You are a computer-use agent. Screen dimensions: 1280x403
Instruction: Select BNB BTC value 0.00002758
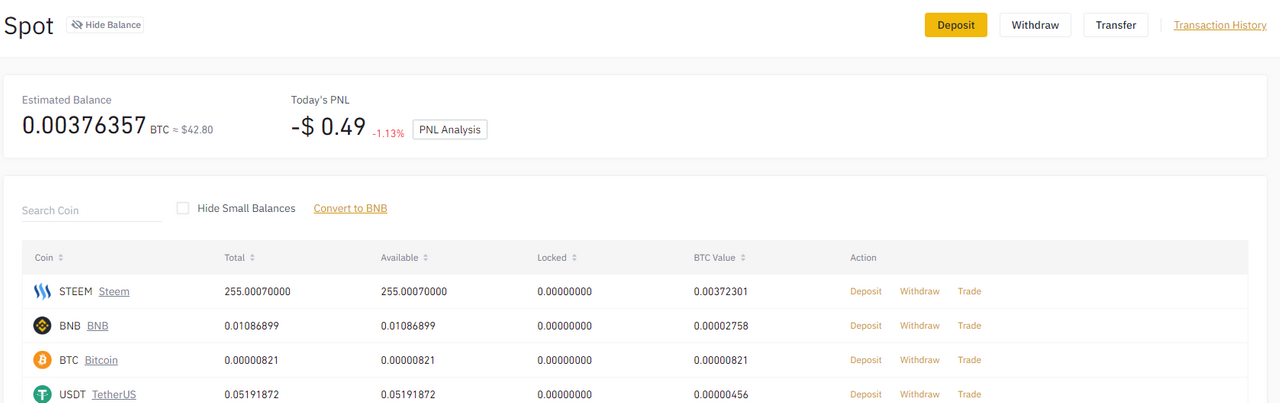[722, 326]
